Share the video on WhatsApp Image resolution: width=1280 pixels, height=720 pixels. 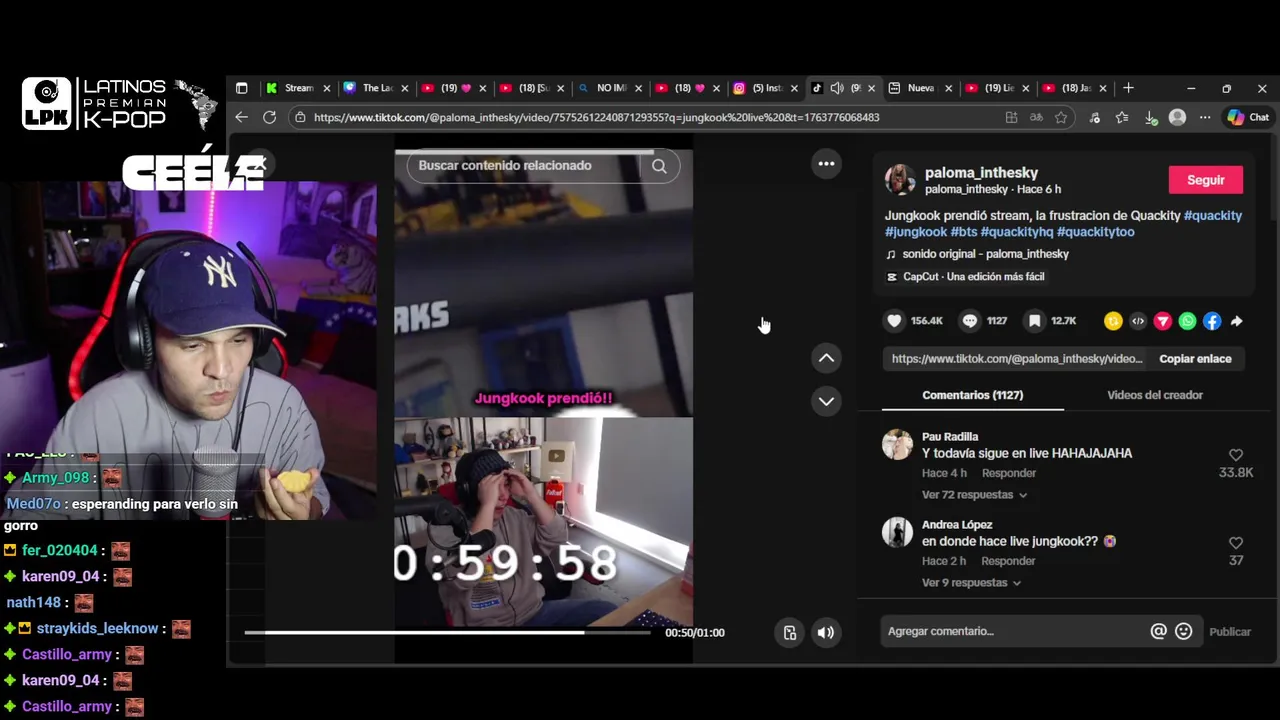click(x=1187, y=321)
